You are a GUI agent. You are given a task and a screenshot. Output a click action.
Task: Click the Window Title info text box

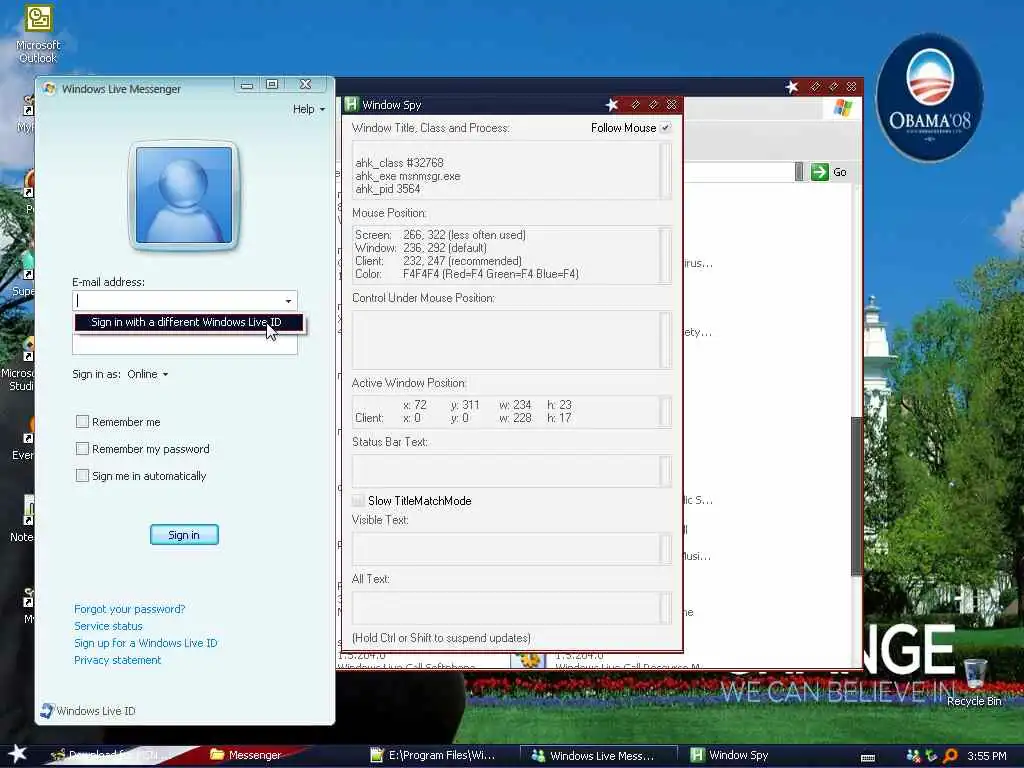click(511, 170)
